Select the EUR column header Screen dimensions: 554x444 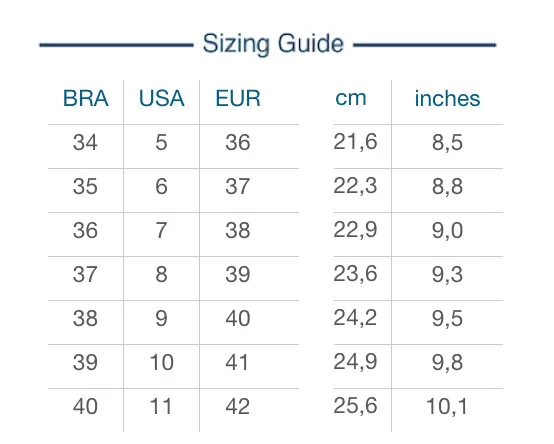238,98
